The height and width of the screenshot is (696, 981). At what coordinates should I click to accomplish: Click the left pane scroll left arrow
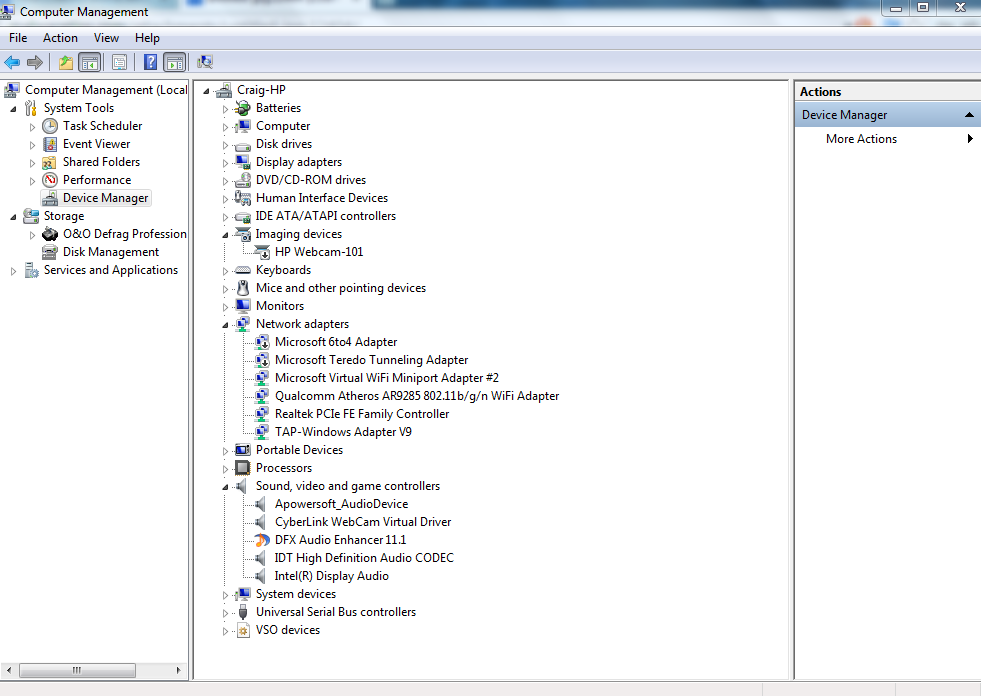[8, 670]
